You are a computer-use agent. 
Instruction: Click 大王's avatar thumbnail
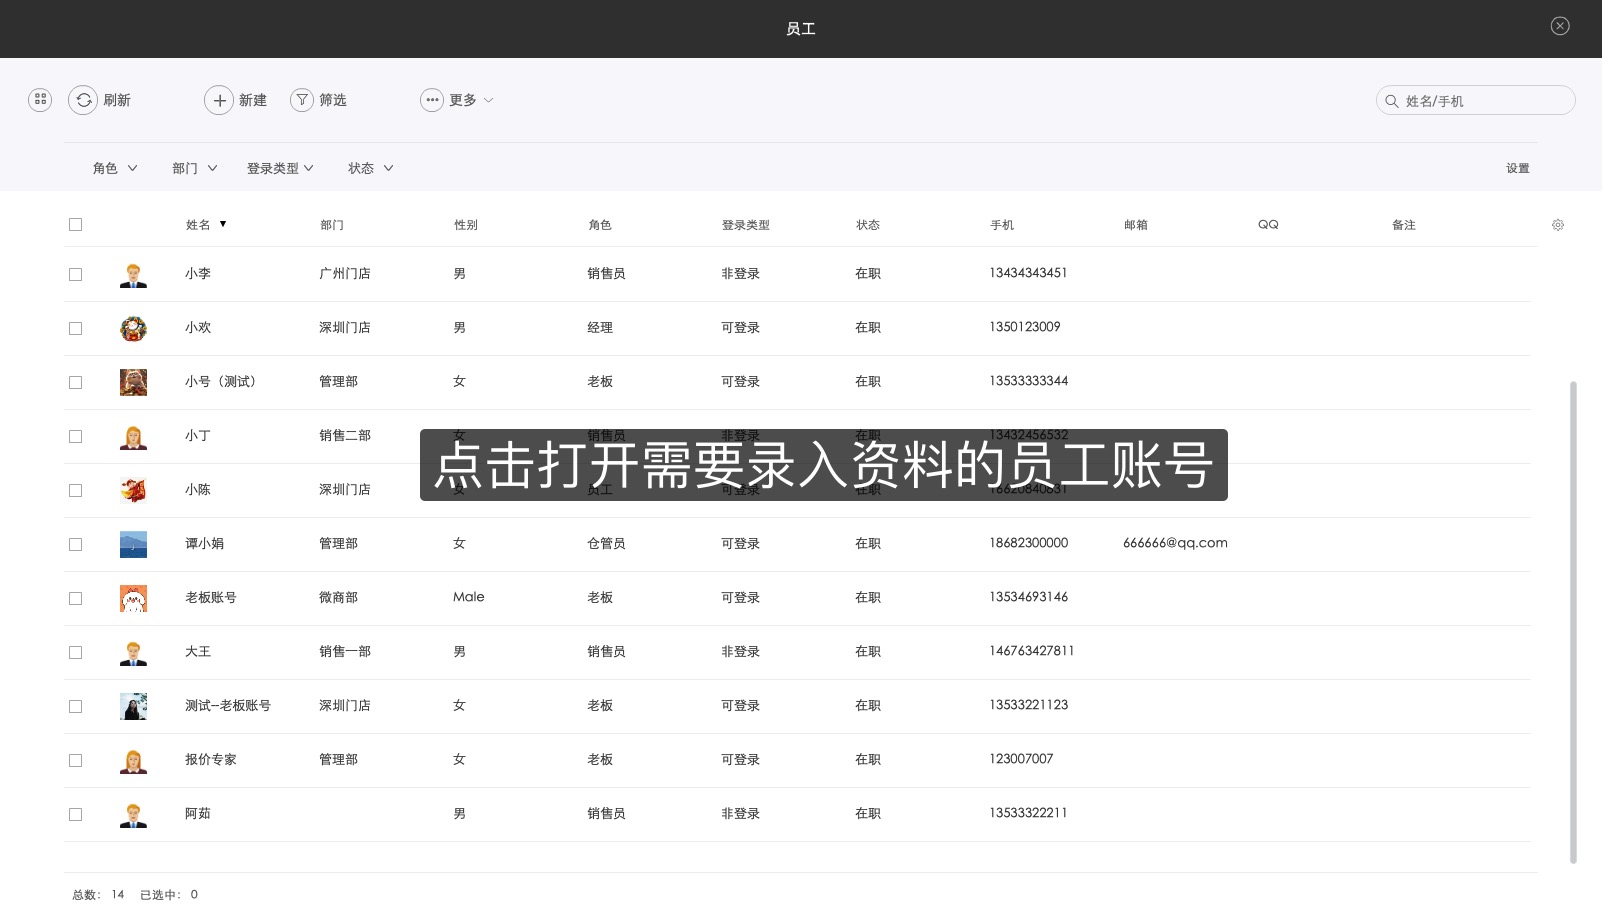pos(133,652)
